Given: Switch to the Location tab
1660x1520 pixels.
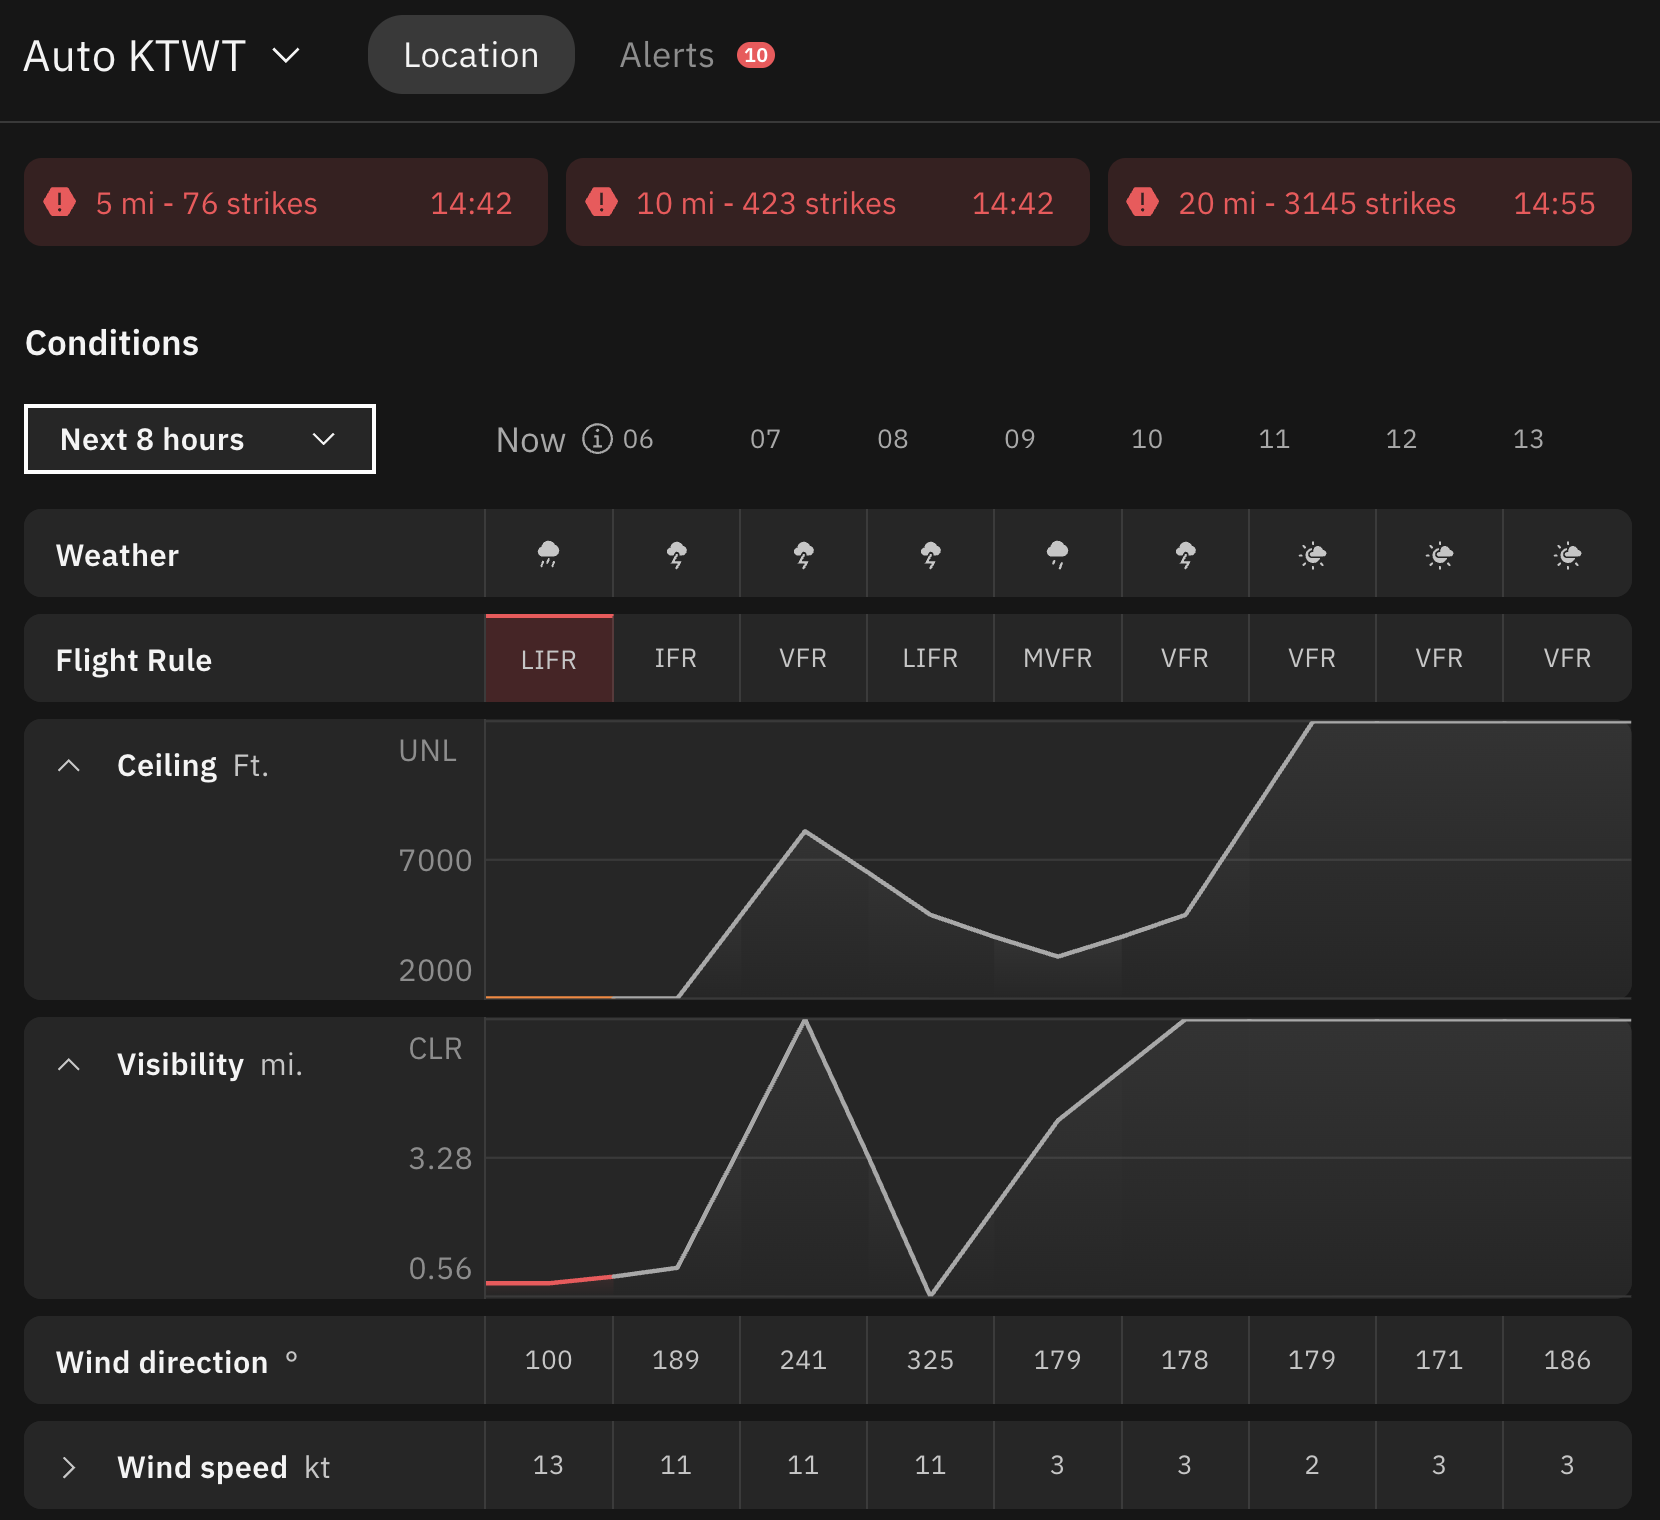Looking at the screenshot, I should pyautogui.click(x=471, y=55).
